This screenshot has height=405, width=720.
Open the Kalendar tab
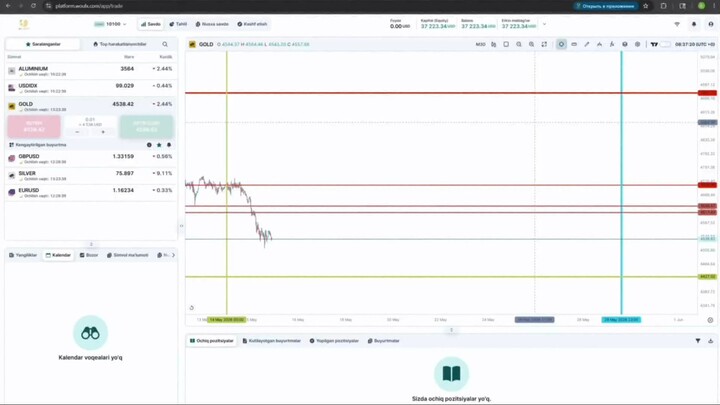[58, 255]
